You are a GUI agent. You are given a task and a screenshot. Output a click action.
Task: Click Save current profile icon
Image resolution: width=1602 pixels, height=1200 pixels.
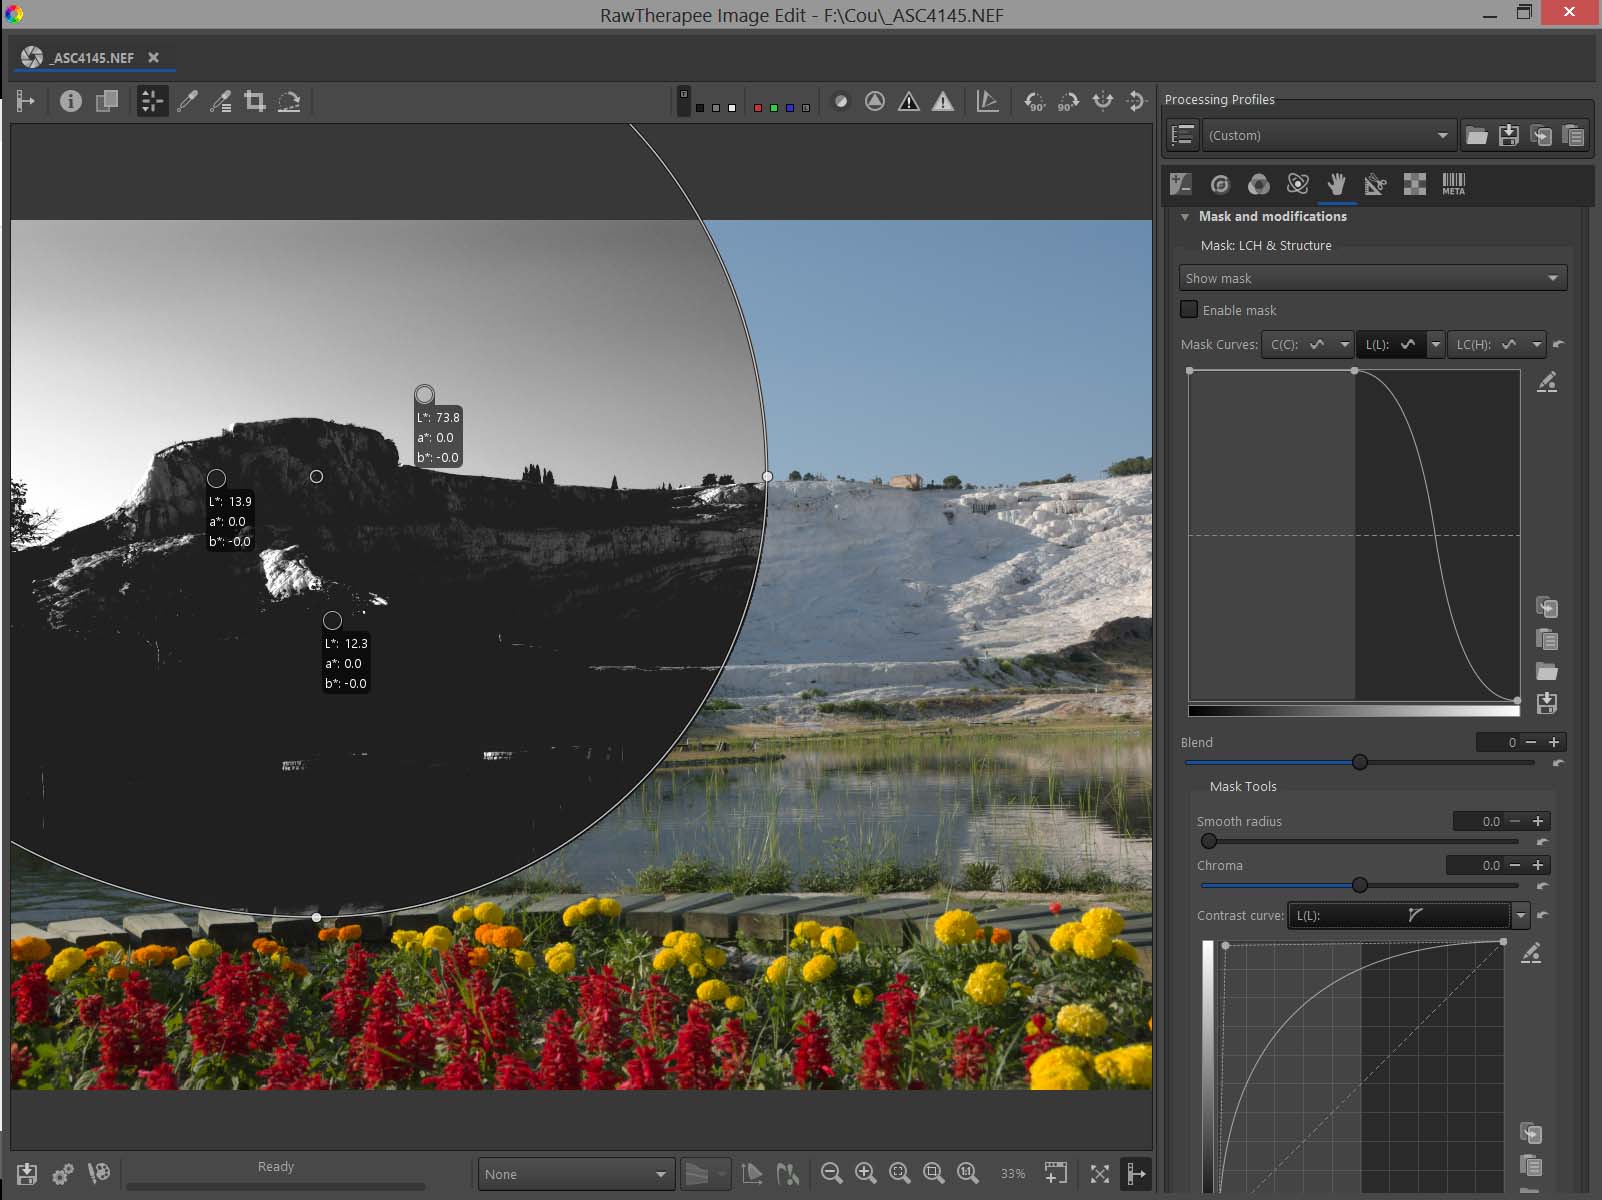point(1509,136)
